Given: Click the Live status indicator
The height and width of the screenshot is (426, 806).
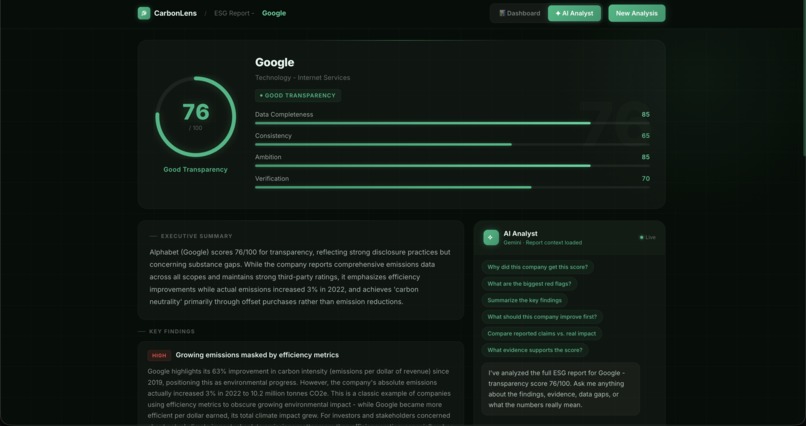Looking at the screenshot, I should 647,237.
